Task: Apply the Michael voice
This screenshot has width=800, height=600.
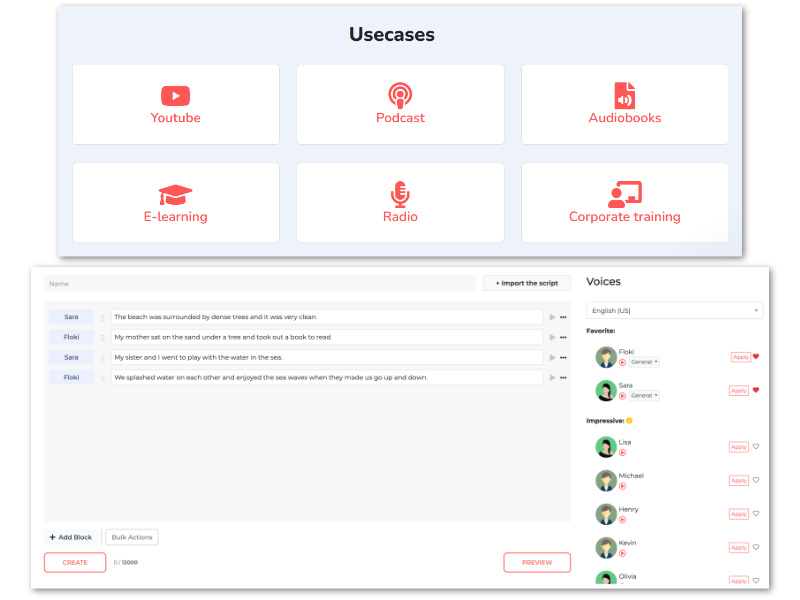Action: click(739, 481)
